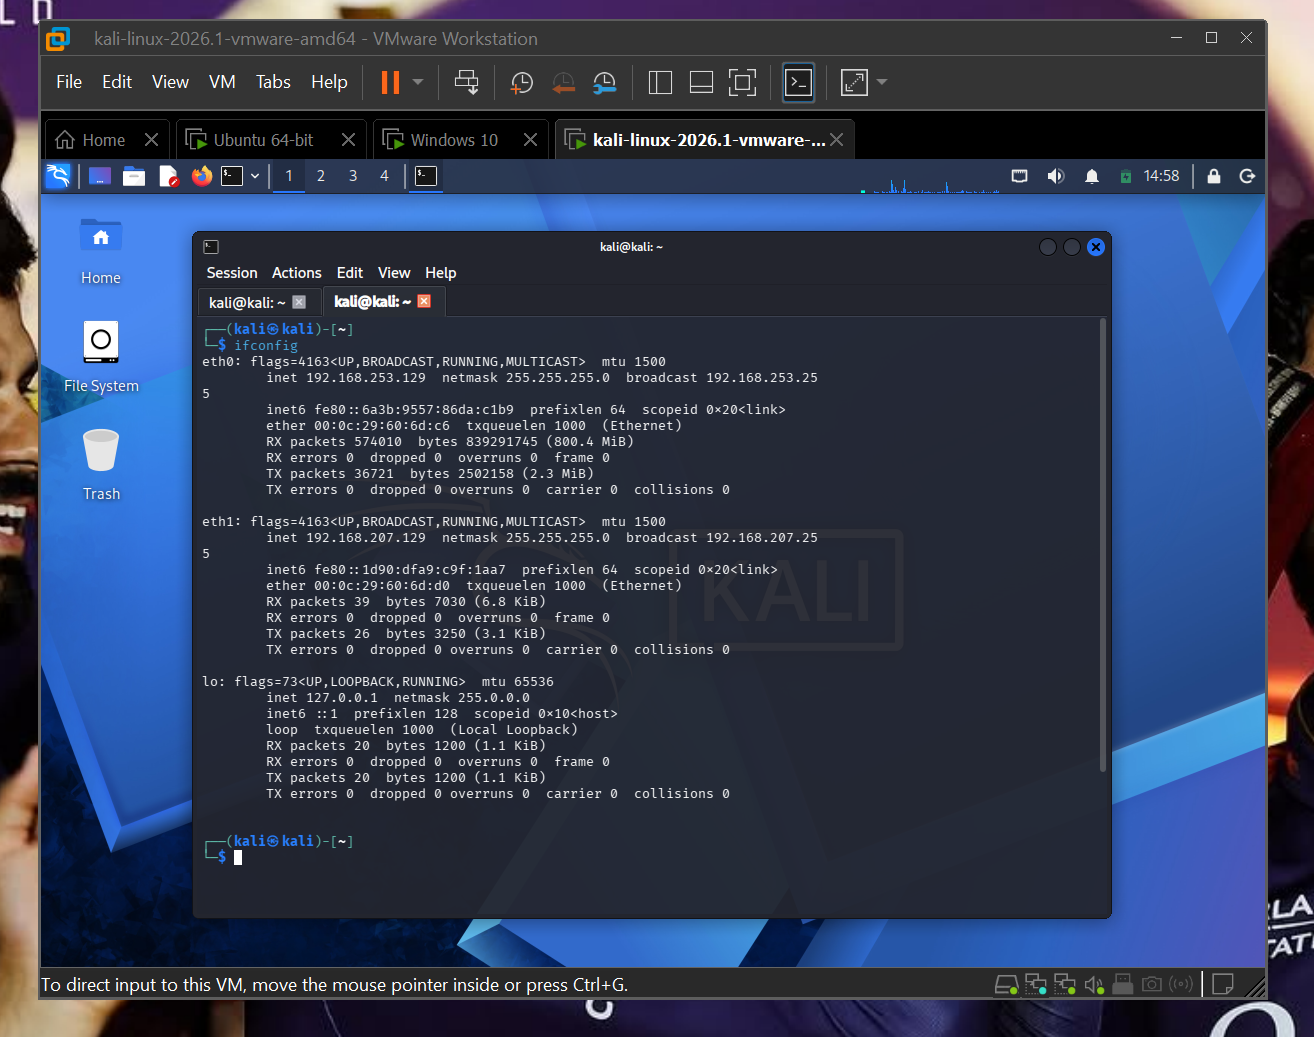Click the battery power icon in Kali panel

click(x=1126, y=177)
